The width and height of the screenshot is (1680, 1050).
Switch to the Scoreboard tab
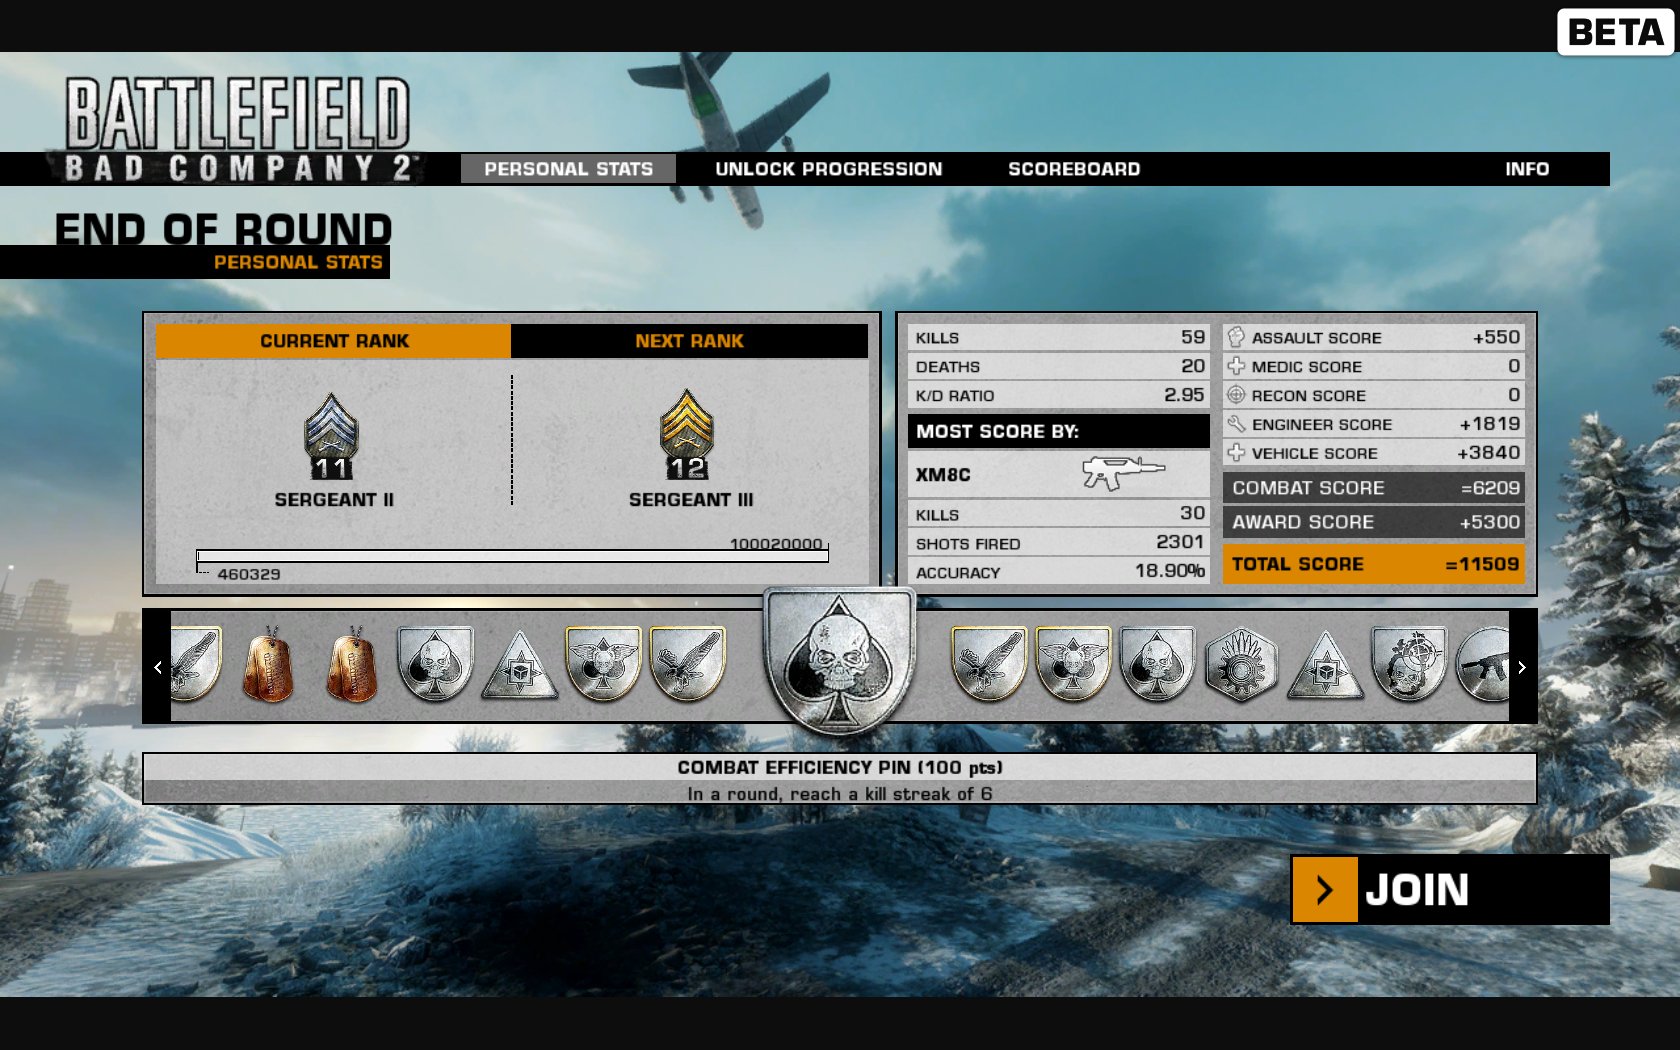[x=1074, y=169]
